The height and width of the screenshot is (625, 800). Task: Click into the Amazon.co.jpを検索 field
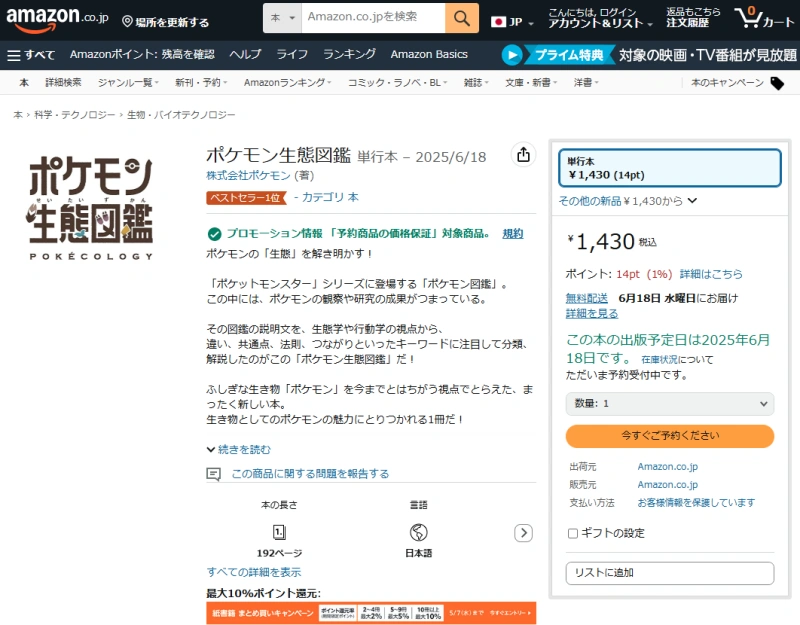pyautogui.click(x=373, y=18)
